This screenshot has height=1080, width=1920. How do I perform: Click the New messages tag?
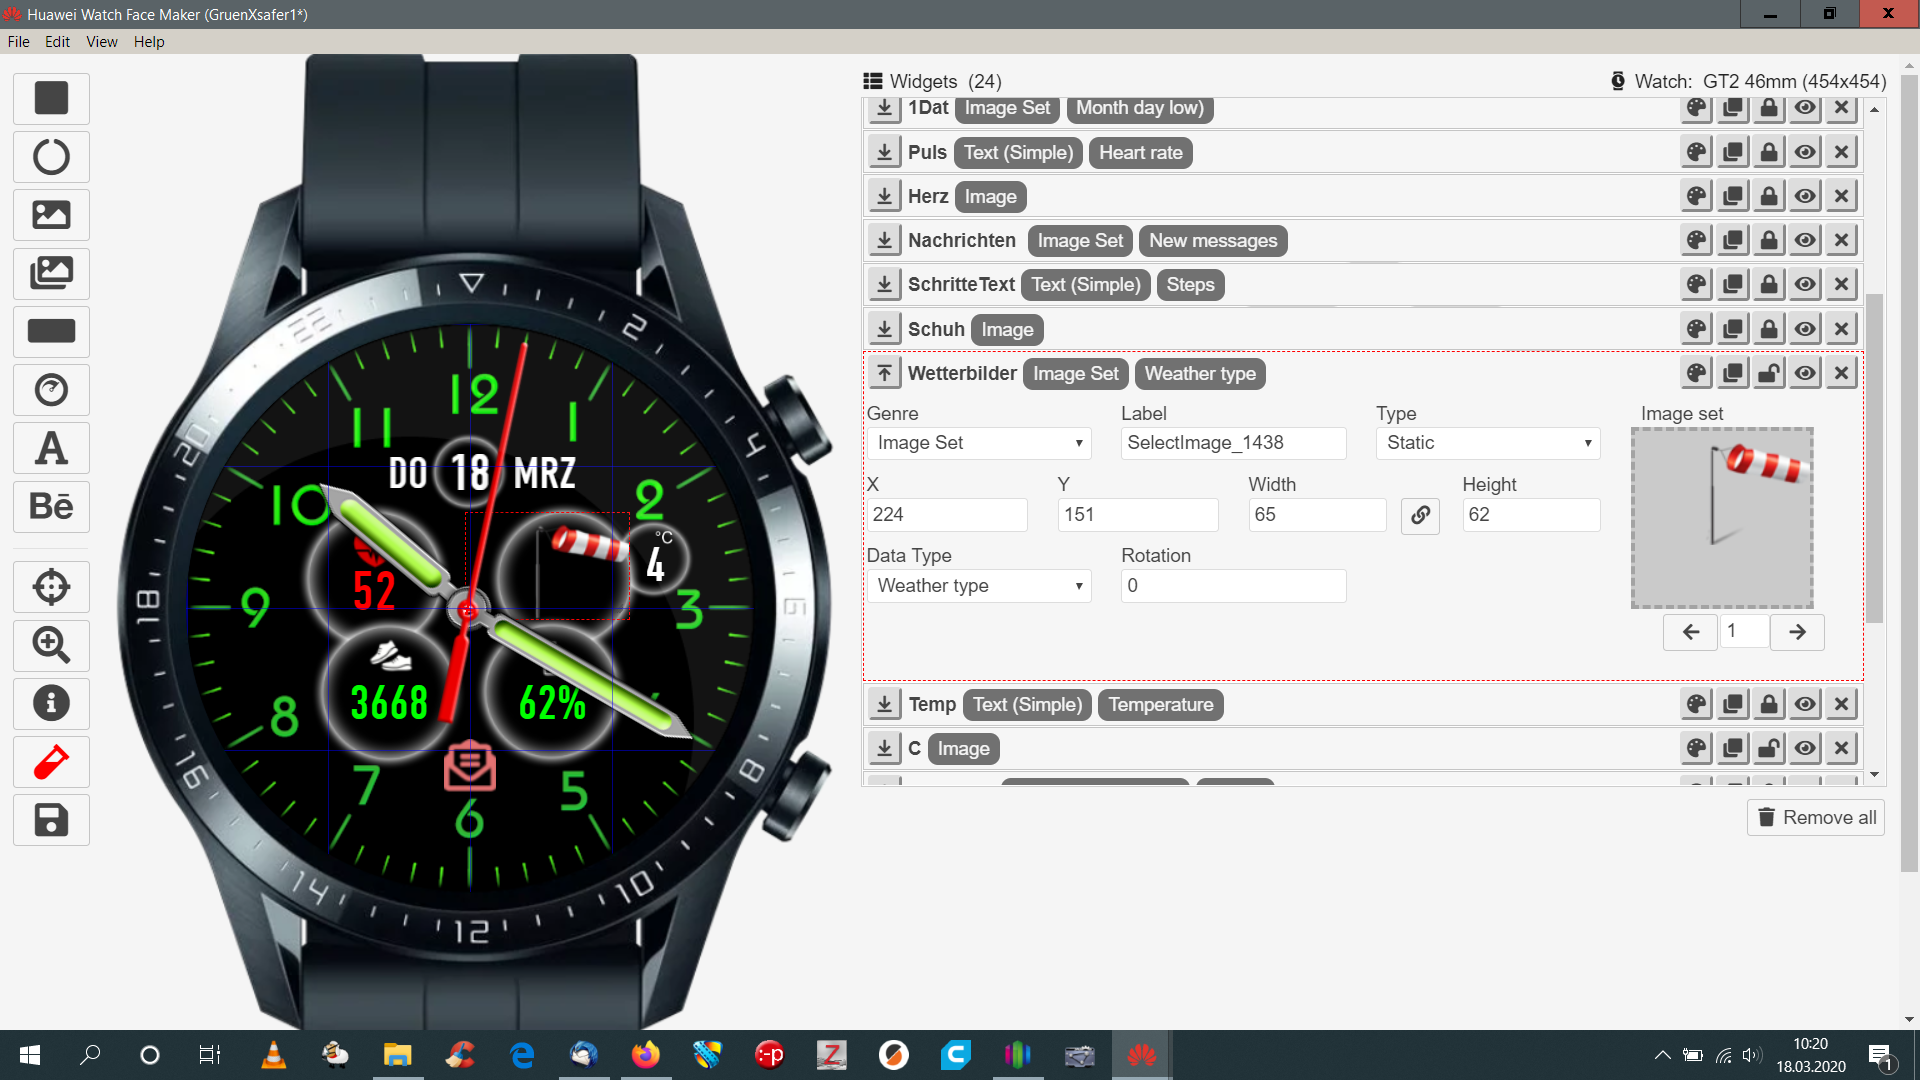click(x=1213, y=240)
